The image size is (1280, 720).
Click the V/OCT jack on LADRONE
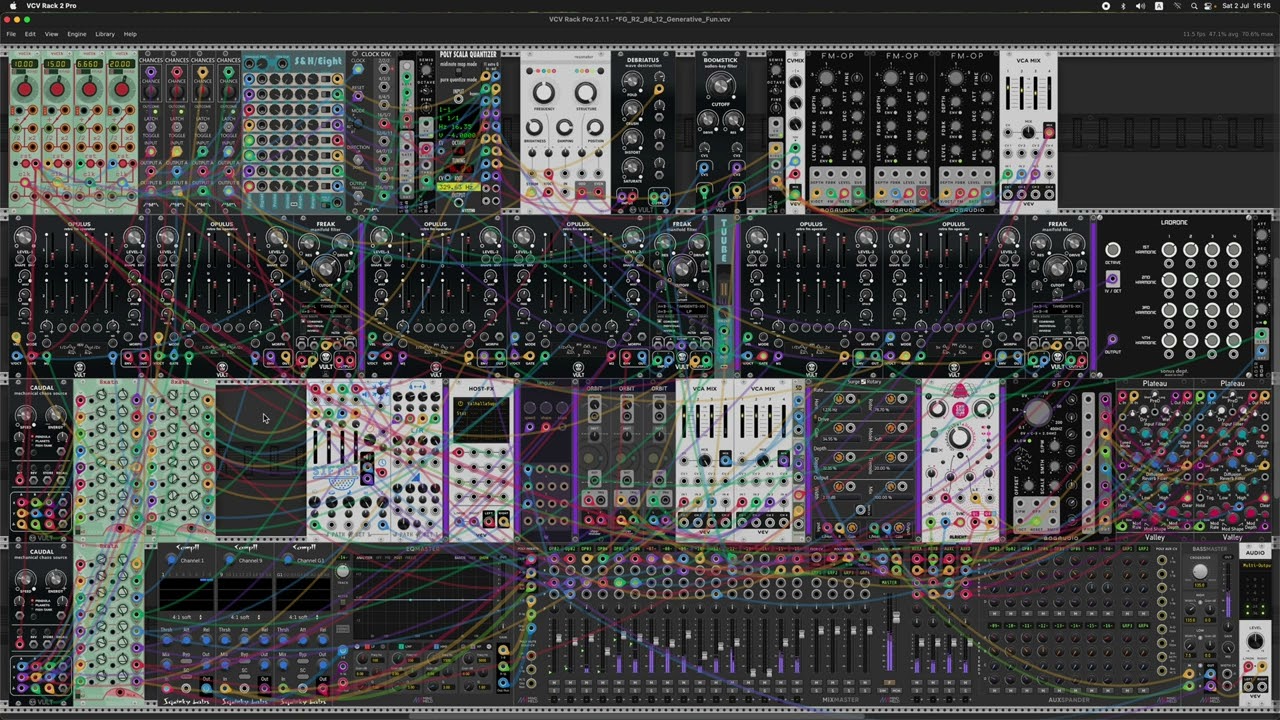[1112, 279]
